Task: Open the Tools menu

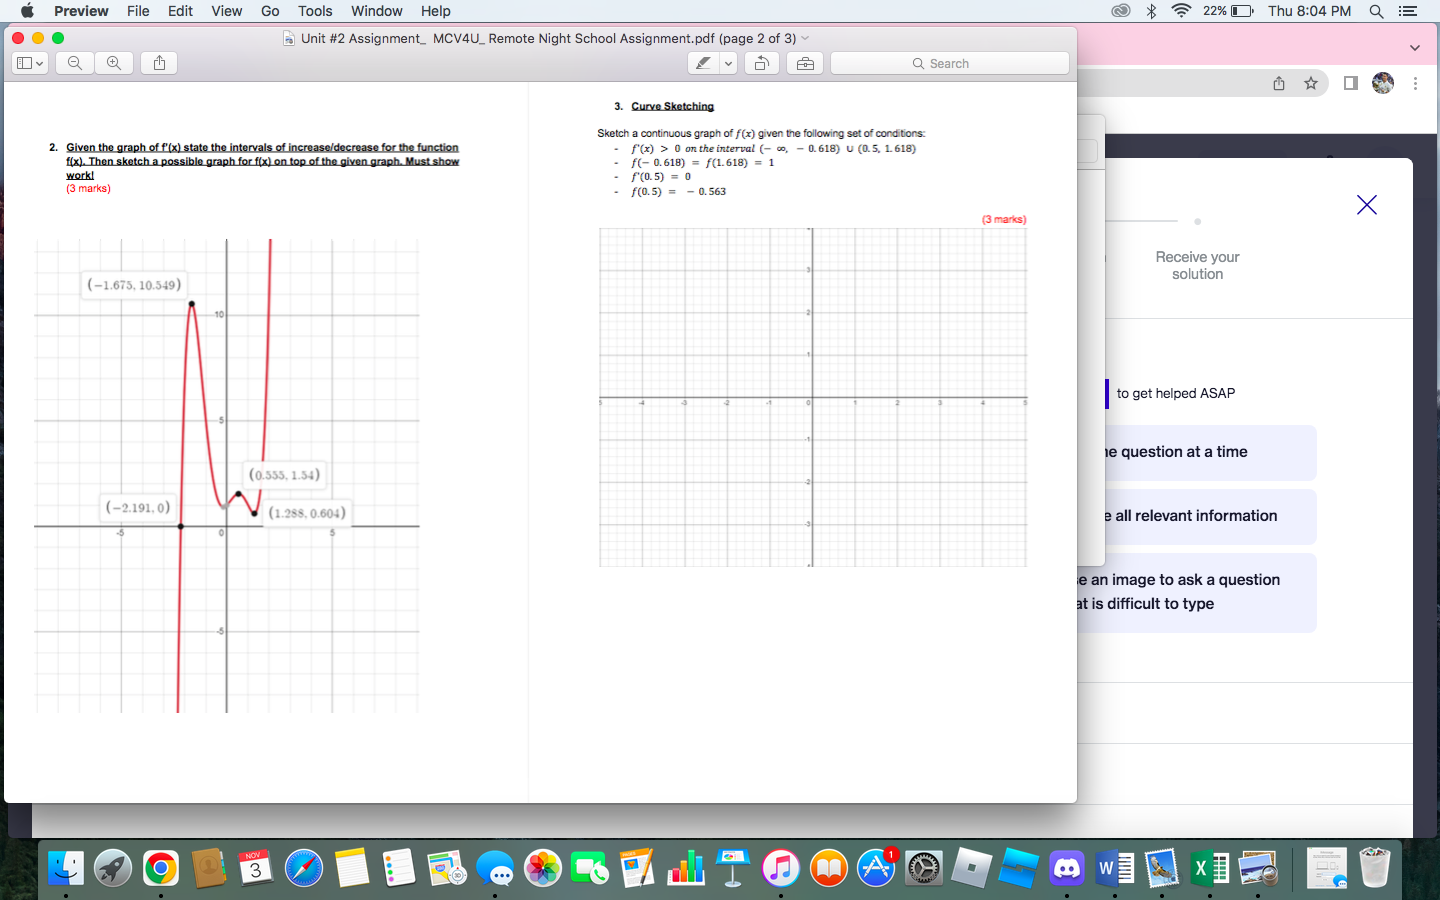Action: tap(315, 11)
